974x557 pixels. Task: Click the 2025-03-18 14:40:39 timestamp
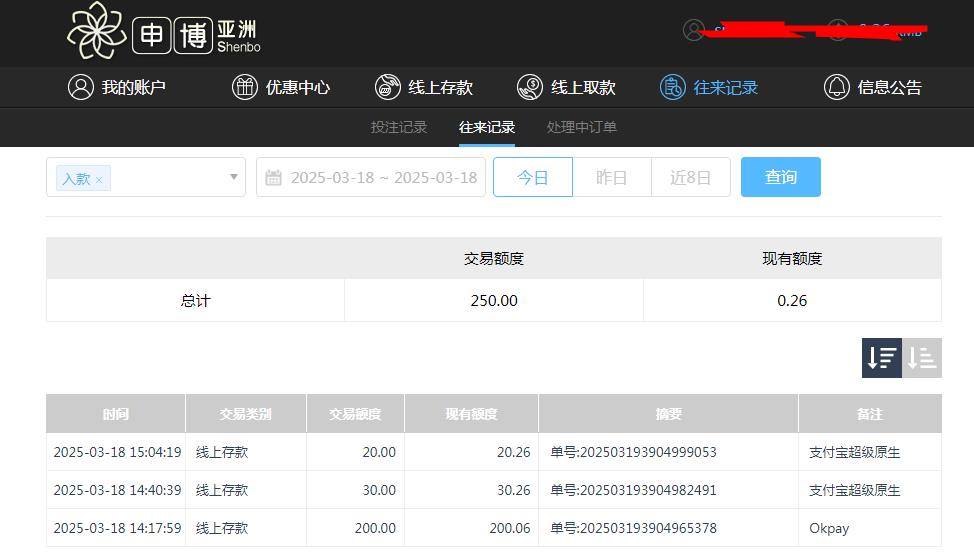click(117, 490)
